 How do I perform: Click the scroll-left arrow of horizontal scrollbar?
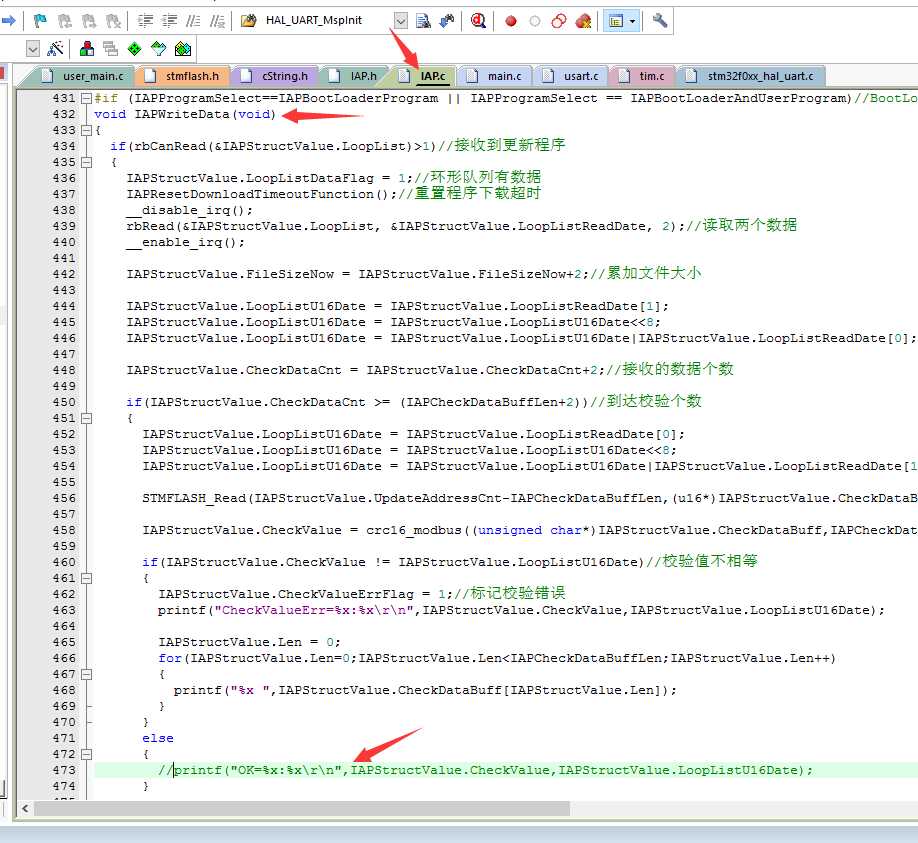[x=25, y=808]
